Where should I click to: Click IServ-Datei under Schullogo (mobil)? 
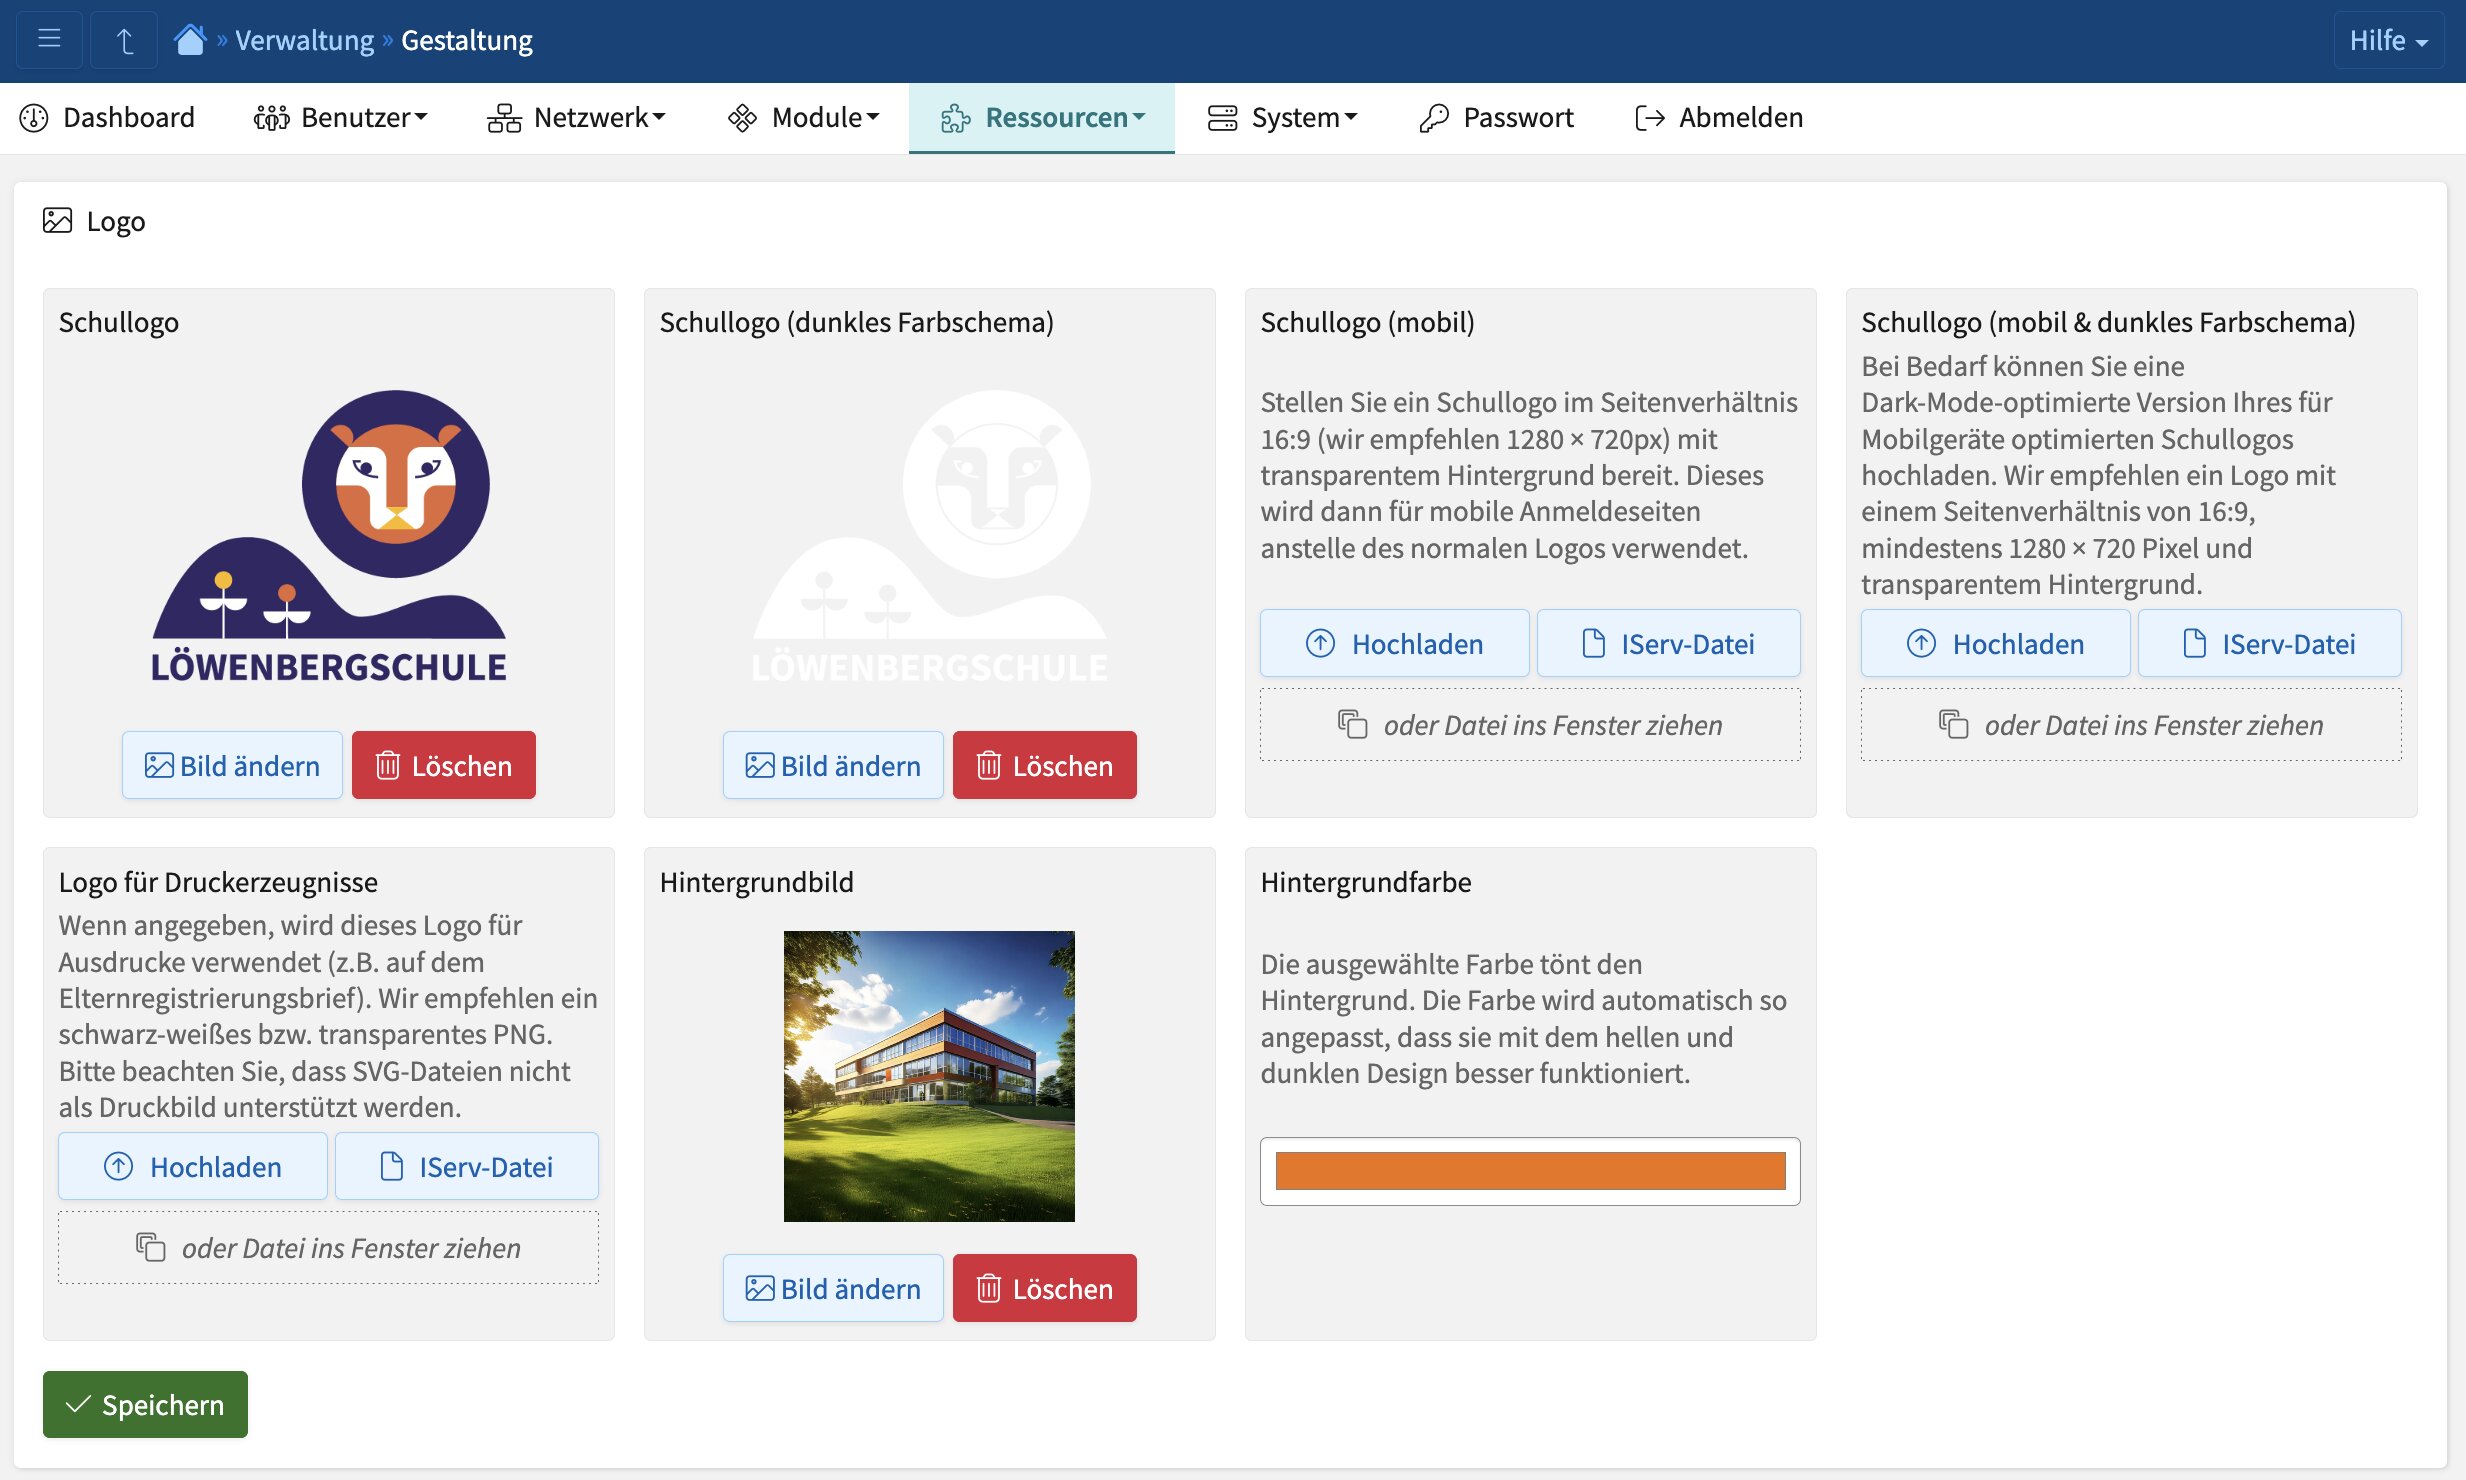pyautogui.click(x=1668, y=643)
